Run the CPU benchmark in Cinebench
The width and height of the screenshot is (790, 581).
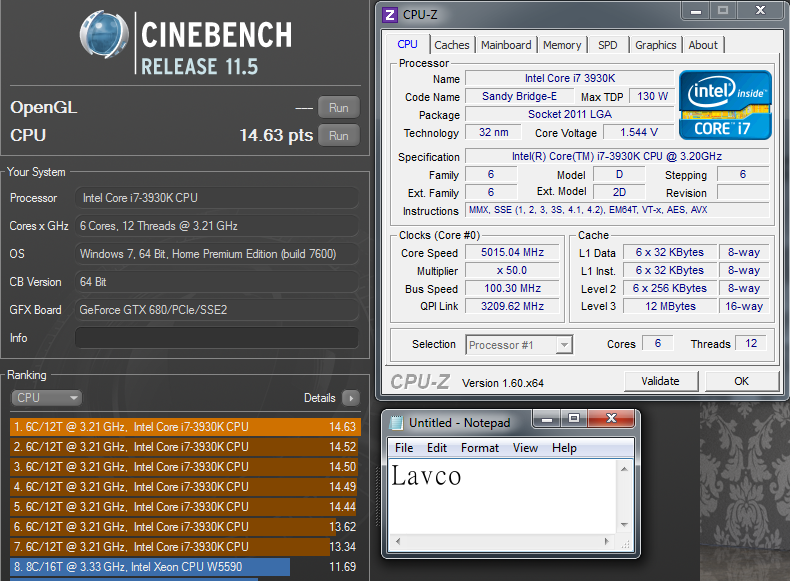(339, 136)
